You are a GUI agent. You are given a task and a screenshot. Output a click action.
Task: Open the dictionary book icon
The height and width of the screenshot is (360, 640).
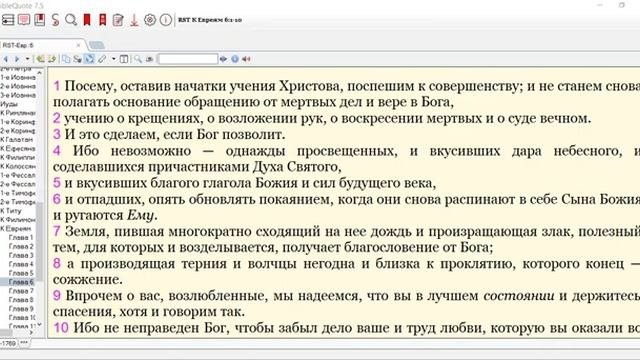(x=40, y=19)
